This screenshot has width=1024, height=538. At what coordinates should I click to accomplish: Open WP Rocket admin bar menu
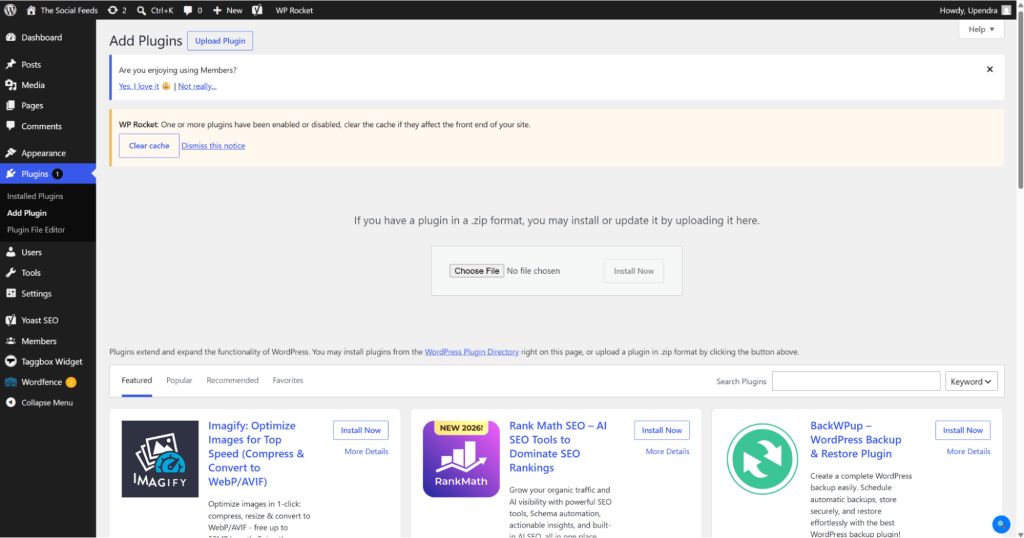tap(294, 10)
